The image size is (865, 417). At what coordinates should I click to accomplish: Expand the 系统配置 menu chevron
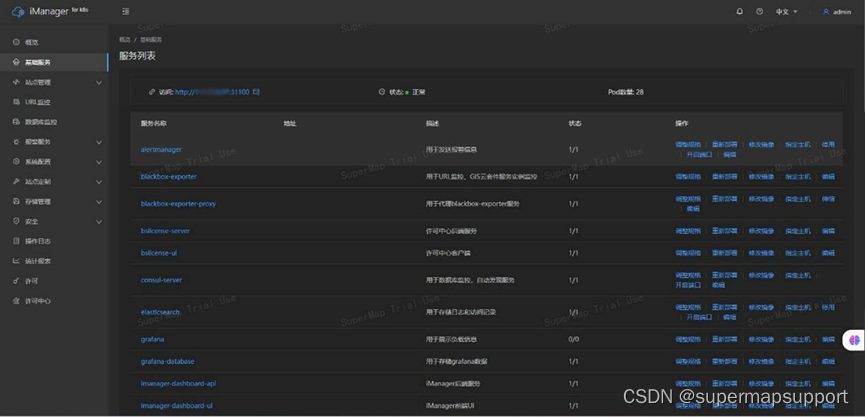coord(99,162)
